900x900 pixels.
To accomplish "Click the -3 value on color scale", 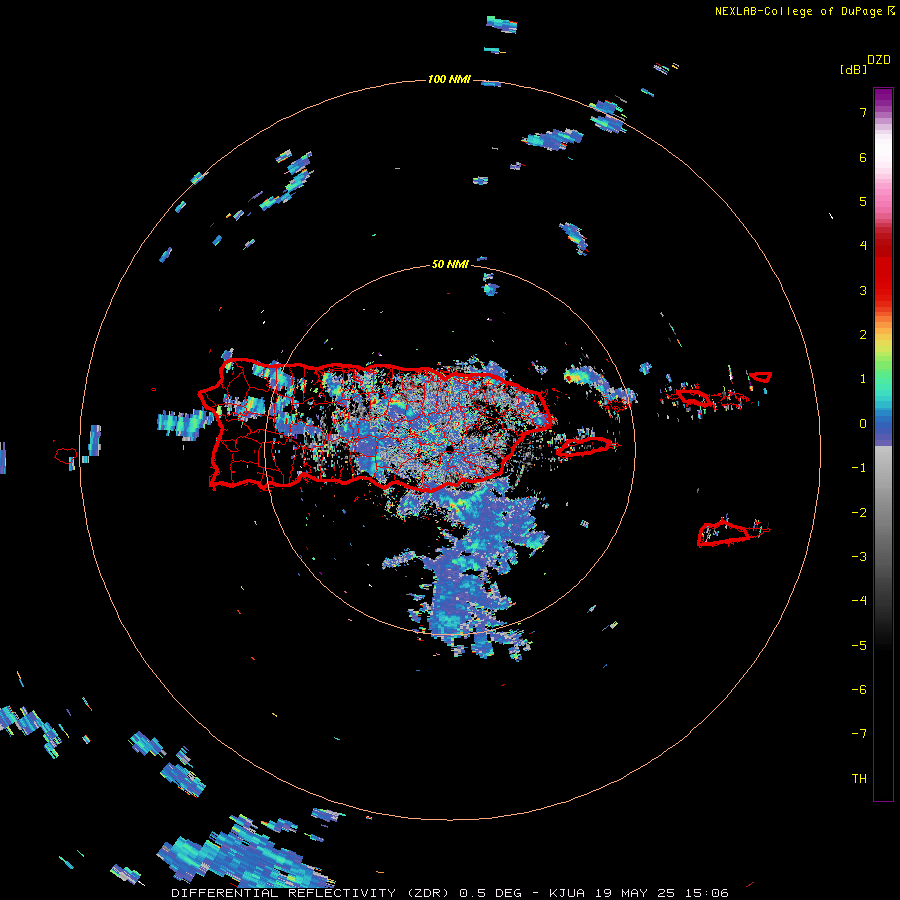I will coord(859,557).
